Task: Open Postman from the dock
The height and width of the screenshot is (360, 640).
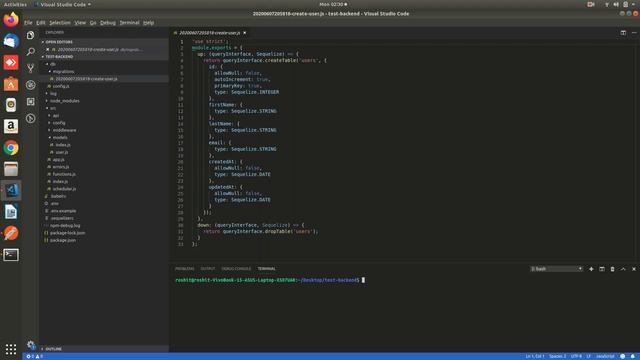Action: click(11, 233)
